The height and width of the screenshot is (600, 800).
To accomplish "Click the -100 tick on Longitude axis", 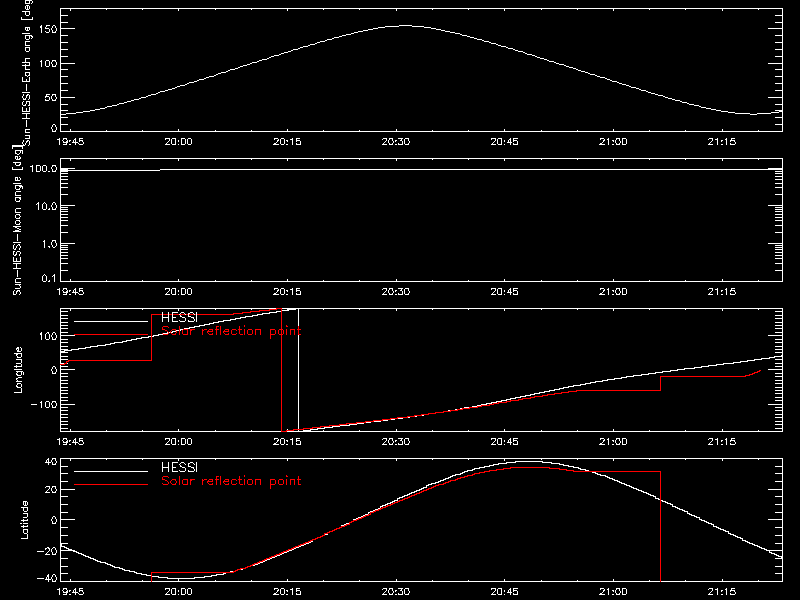I will pos(44,404).
